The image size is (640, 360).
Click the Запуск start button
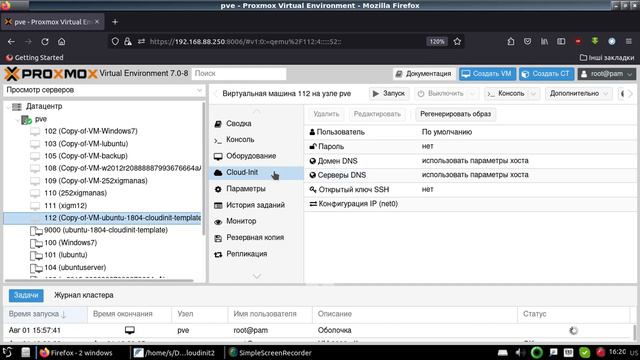(x=389, y=94)
